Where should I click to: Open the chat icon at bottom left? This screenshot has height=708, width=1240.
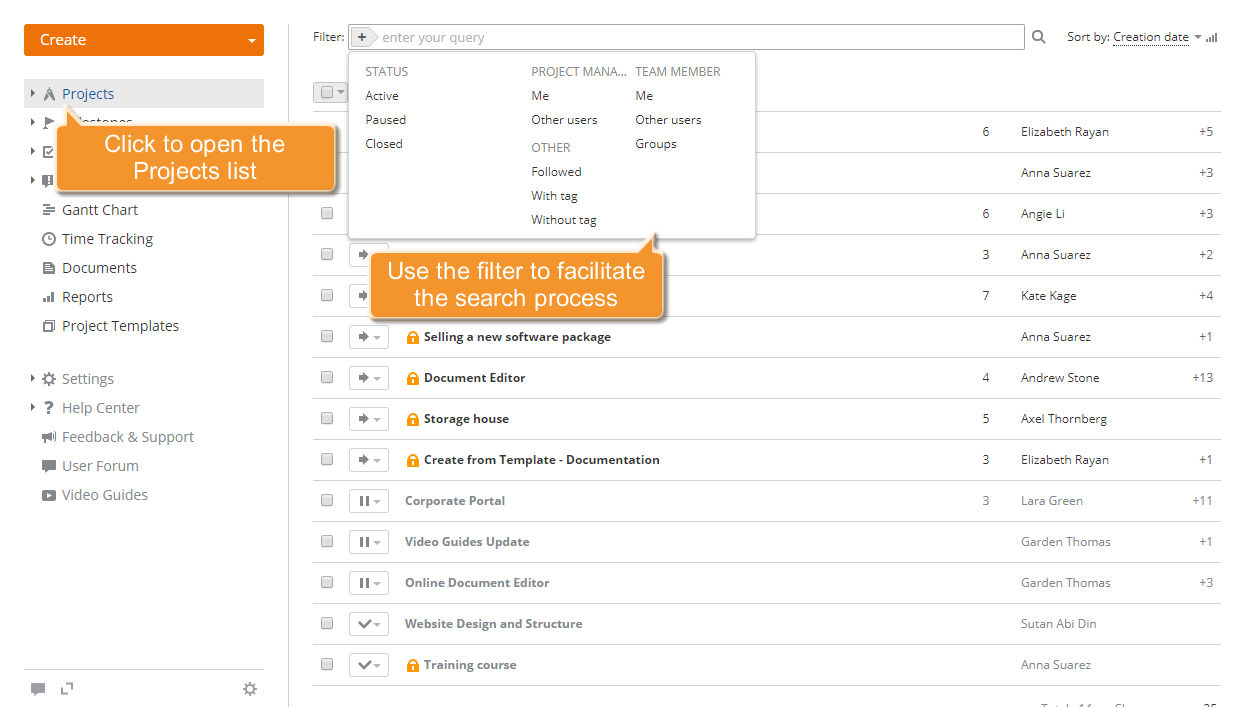point(38,688)
